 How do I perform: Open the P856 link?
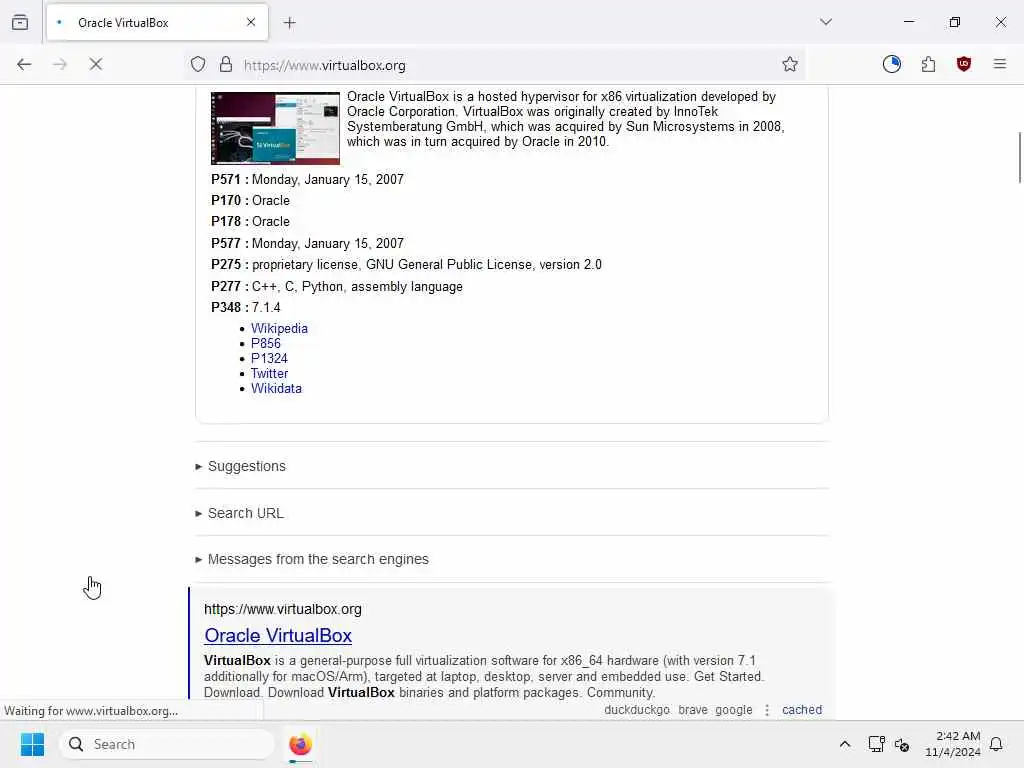point(265,344)
